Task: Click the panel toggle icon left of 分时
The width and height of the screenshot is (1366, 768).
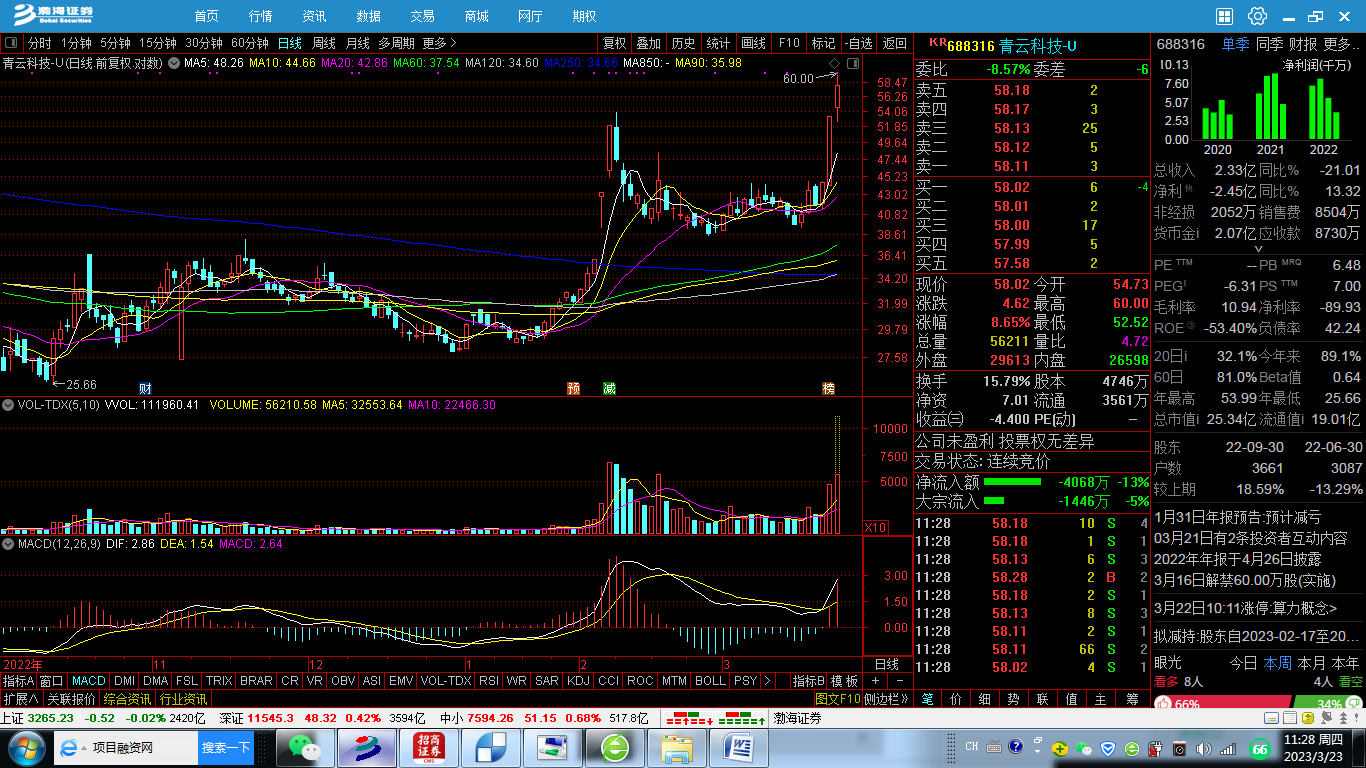Action: (11, 43)
